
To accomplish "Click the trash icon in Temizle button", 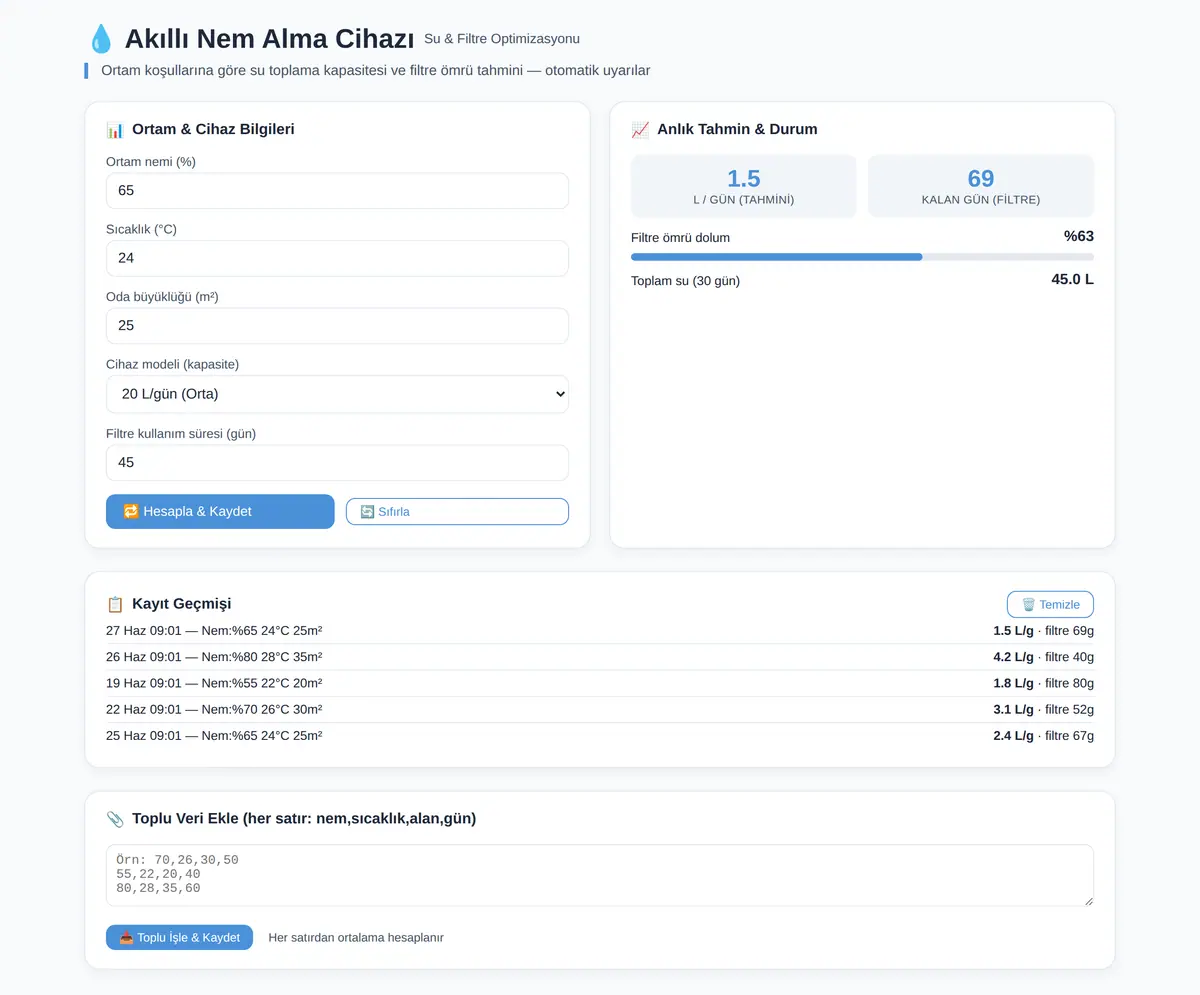I will point(1028,605).
